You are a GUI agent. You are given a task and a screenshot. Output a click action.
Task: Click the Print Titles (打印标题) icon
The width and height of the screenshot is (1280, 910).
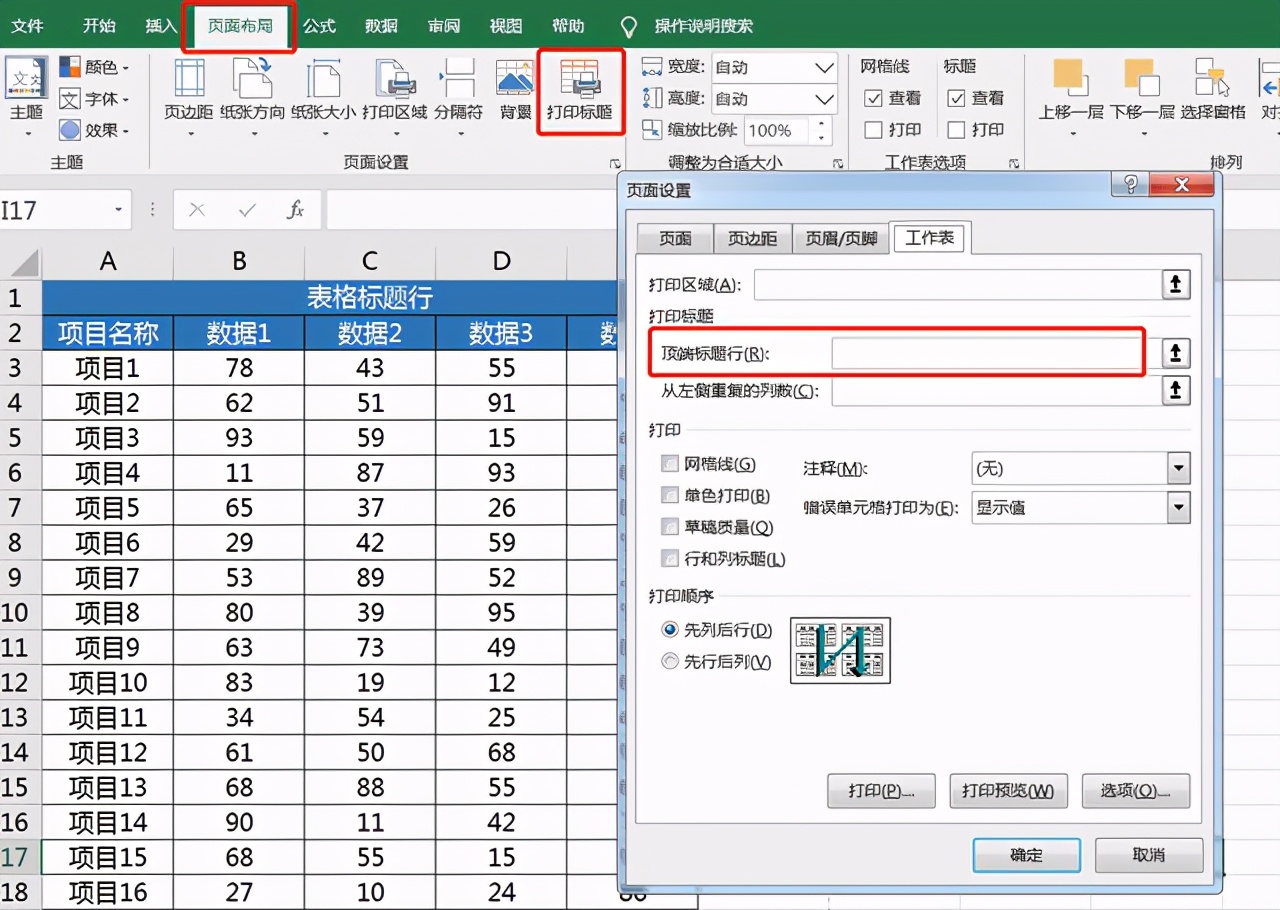580,78
